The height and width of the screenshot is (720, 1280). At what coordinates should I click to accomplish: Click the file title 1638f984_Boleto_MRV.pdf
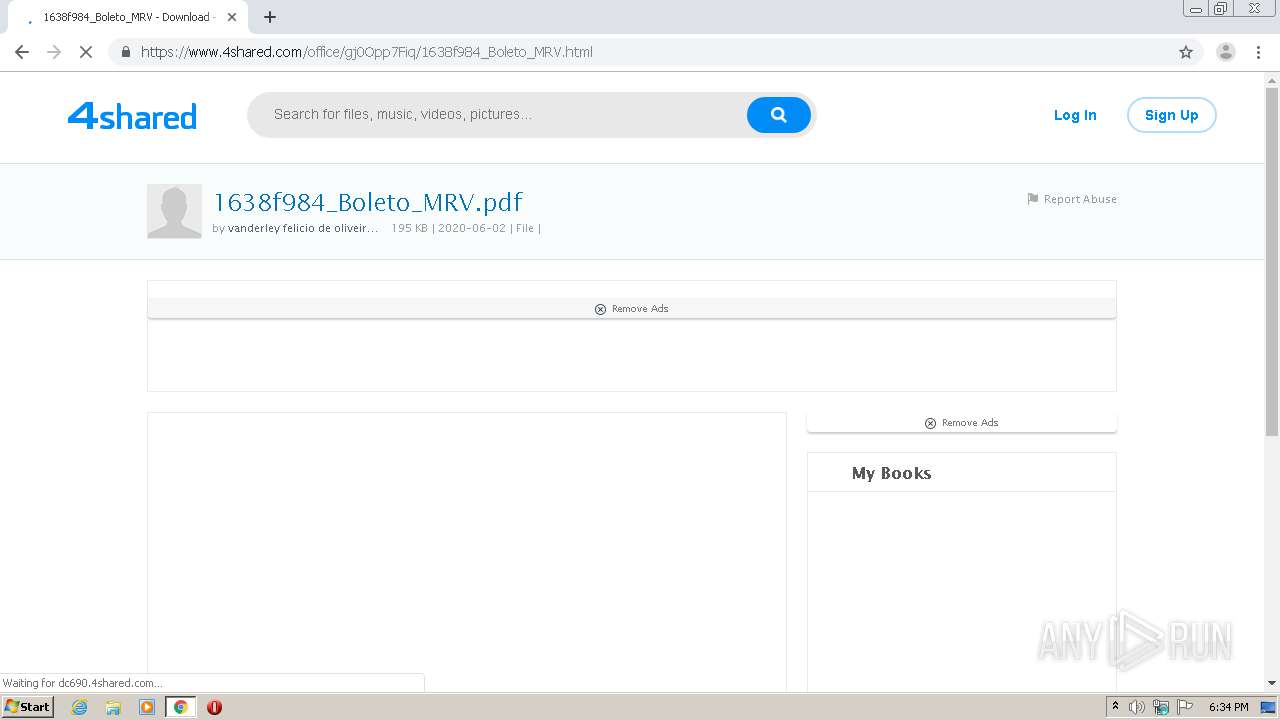[x=368, y=202]
